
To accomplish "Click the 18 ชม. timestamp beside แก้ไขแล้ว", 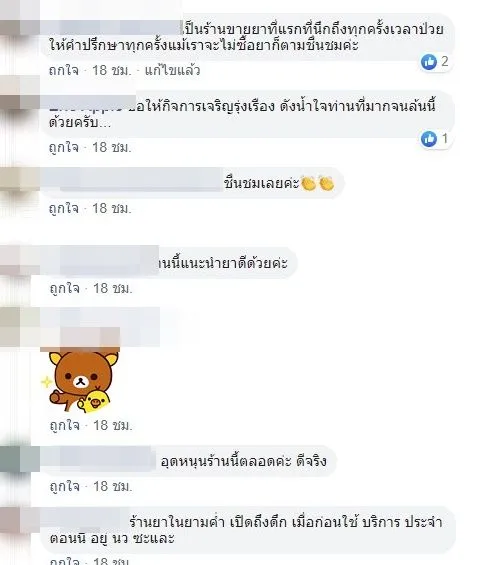I will tap(112, 70).
